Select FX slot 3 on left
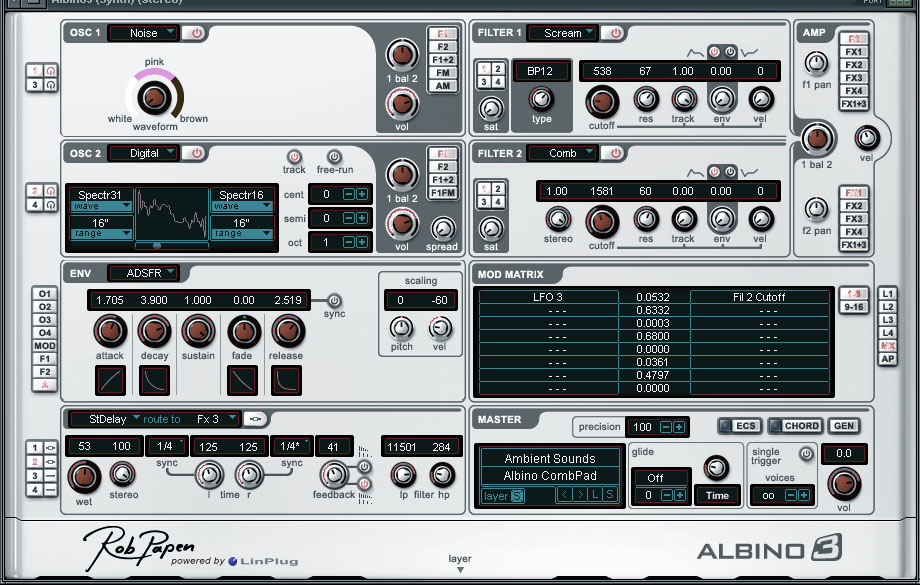This screenshot has width=920, height=585. point(35,476)
